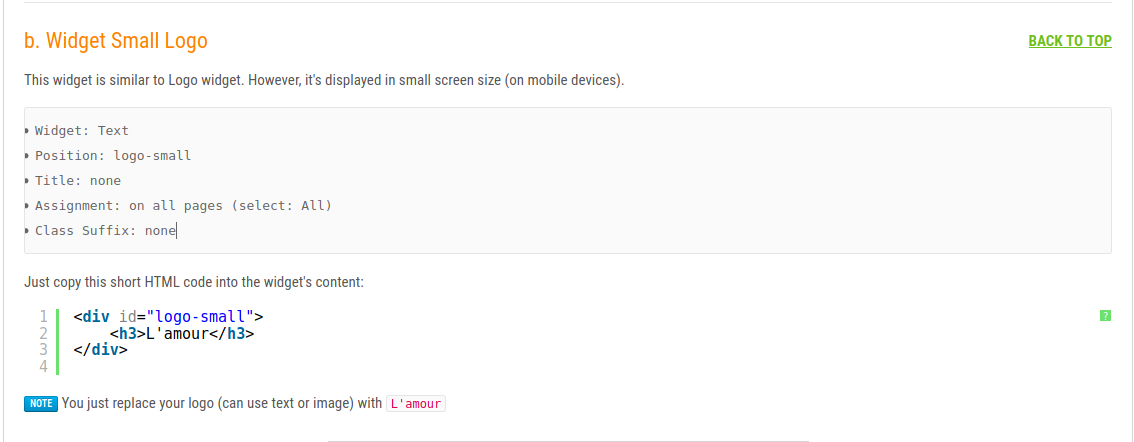Image resolution: width=1134 pixels, height=442 pixels.
Task: Place cursor on 'Class Suffix: none' line
Action: (105, 231)
